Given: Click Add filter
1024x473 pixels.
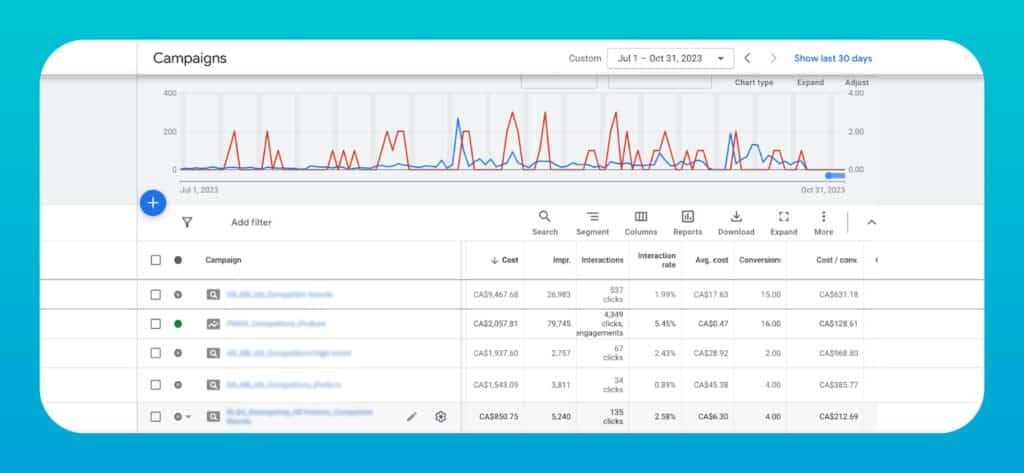Looking at the screenshot, I should click(x=251, y=223).
